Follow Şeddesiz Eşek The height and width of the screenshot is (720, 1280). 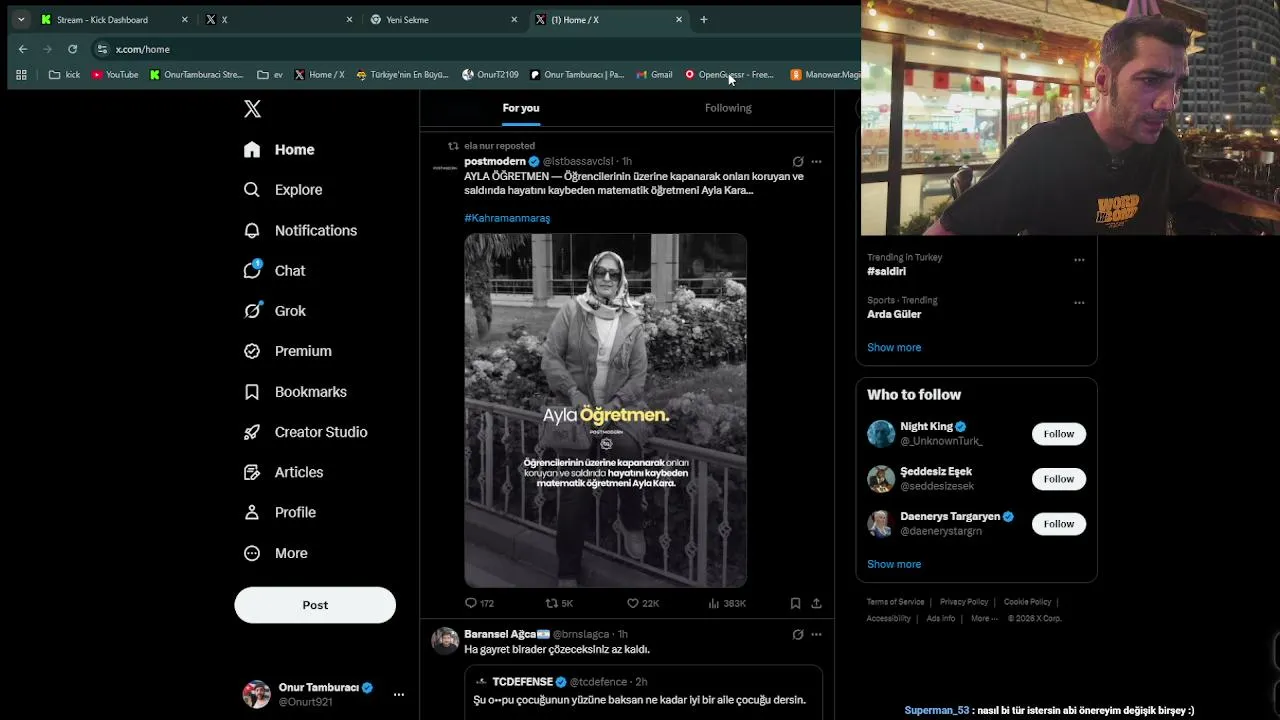click(x=1058, y=479)
